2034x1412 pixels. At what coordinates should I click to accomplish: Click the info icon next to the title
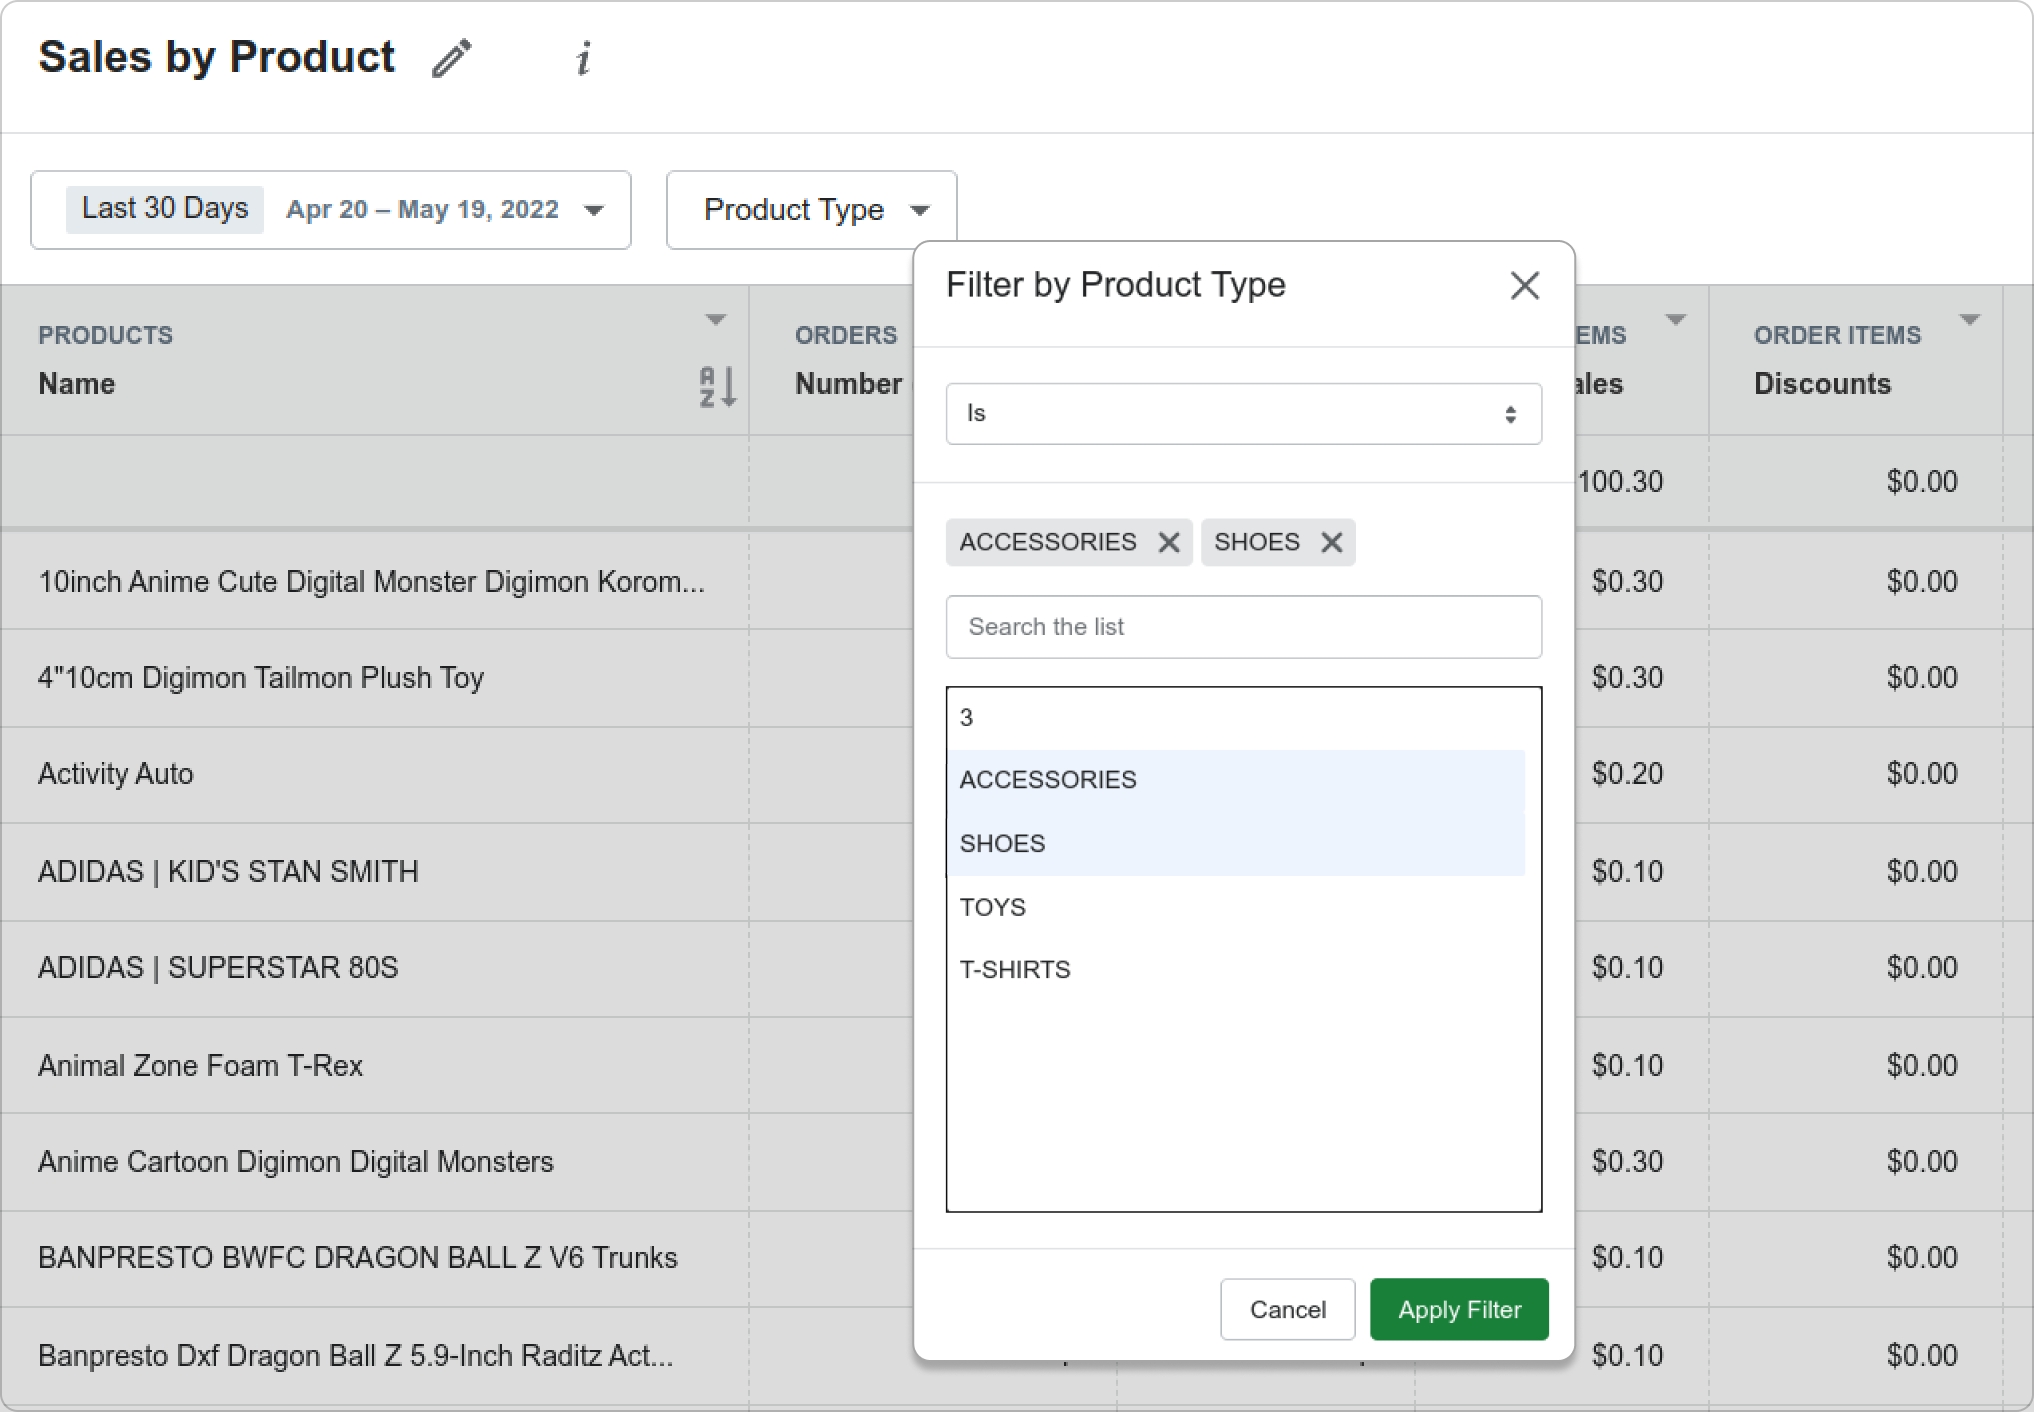pyautogui.click(x=584, y=58)
